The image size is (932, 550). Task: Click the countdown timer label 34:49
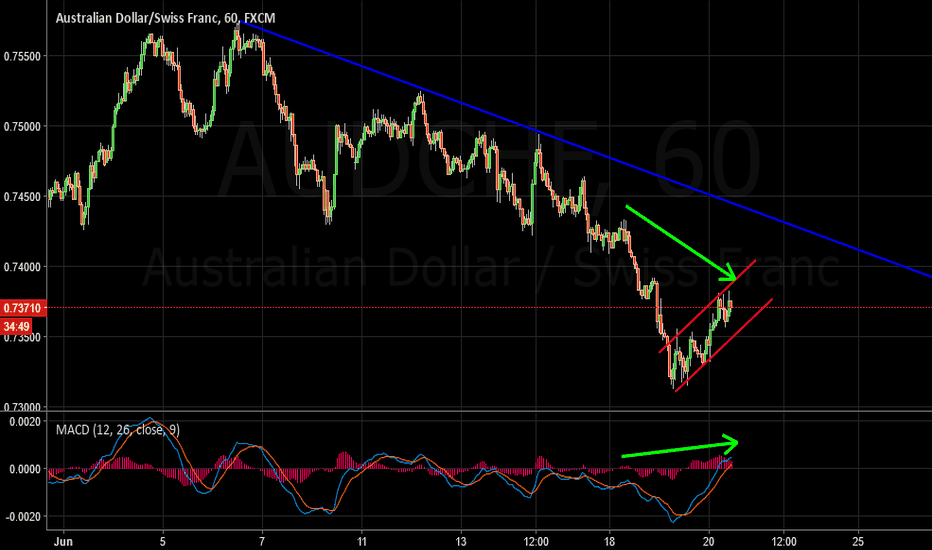16,326
